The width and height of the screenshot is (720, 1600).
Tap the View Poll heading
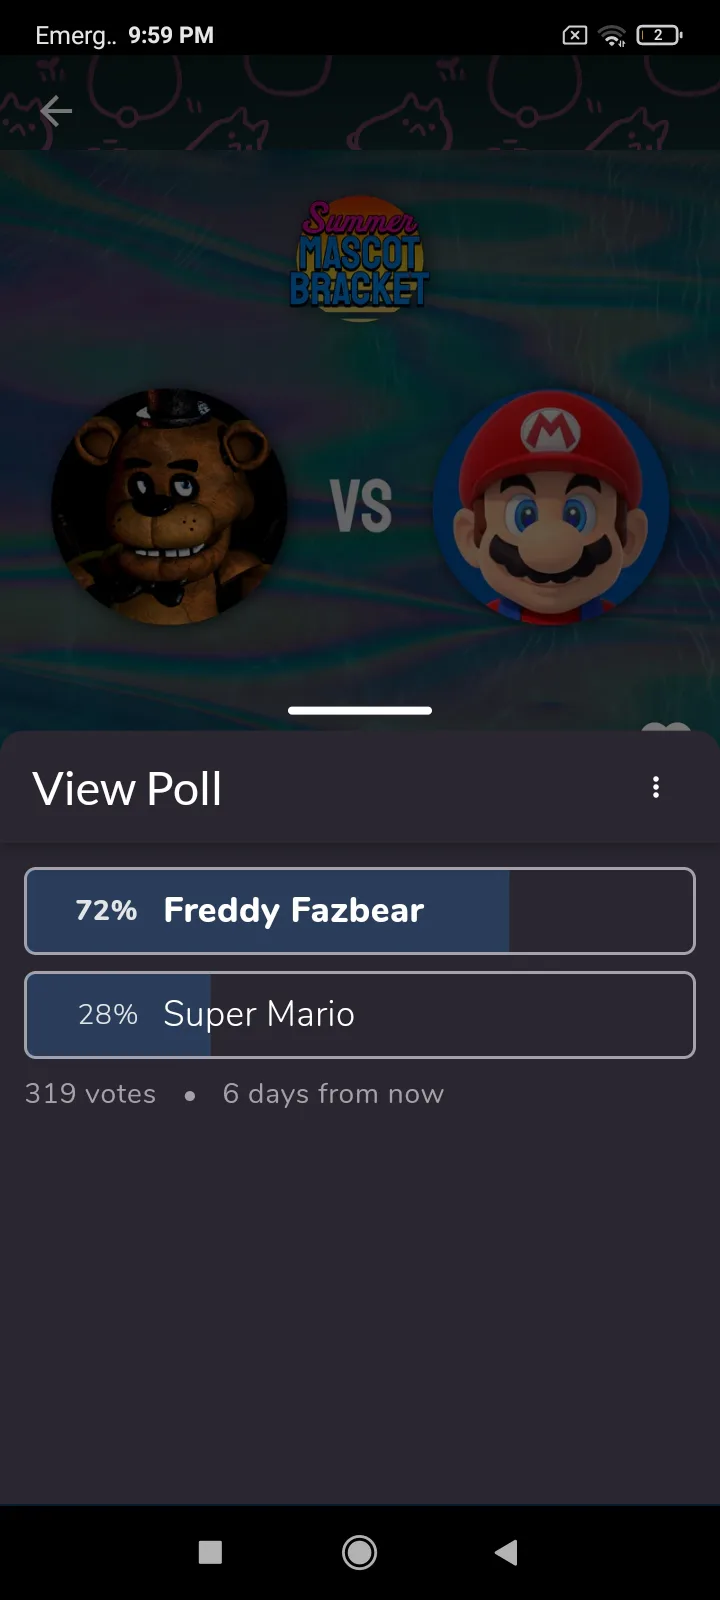(127, 789)
